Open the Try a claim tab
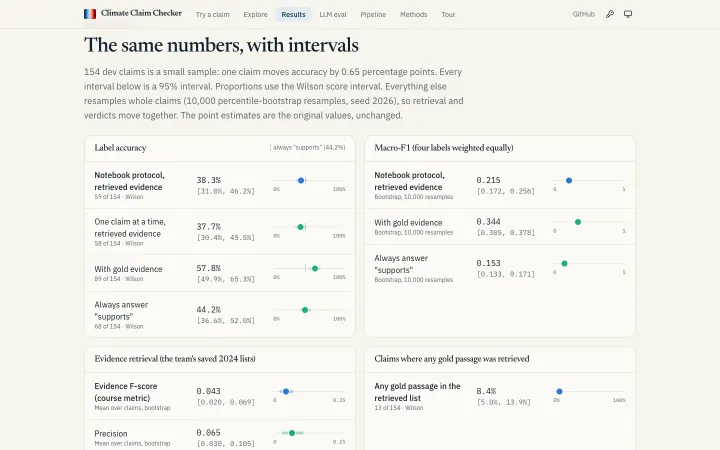The height and width of the screenshot is (450, 720). [x=213, y=15]
